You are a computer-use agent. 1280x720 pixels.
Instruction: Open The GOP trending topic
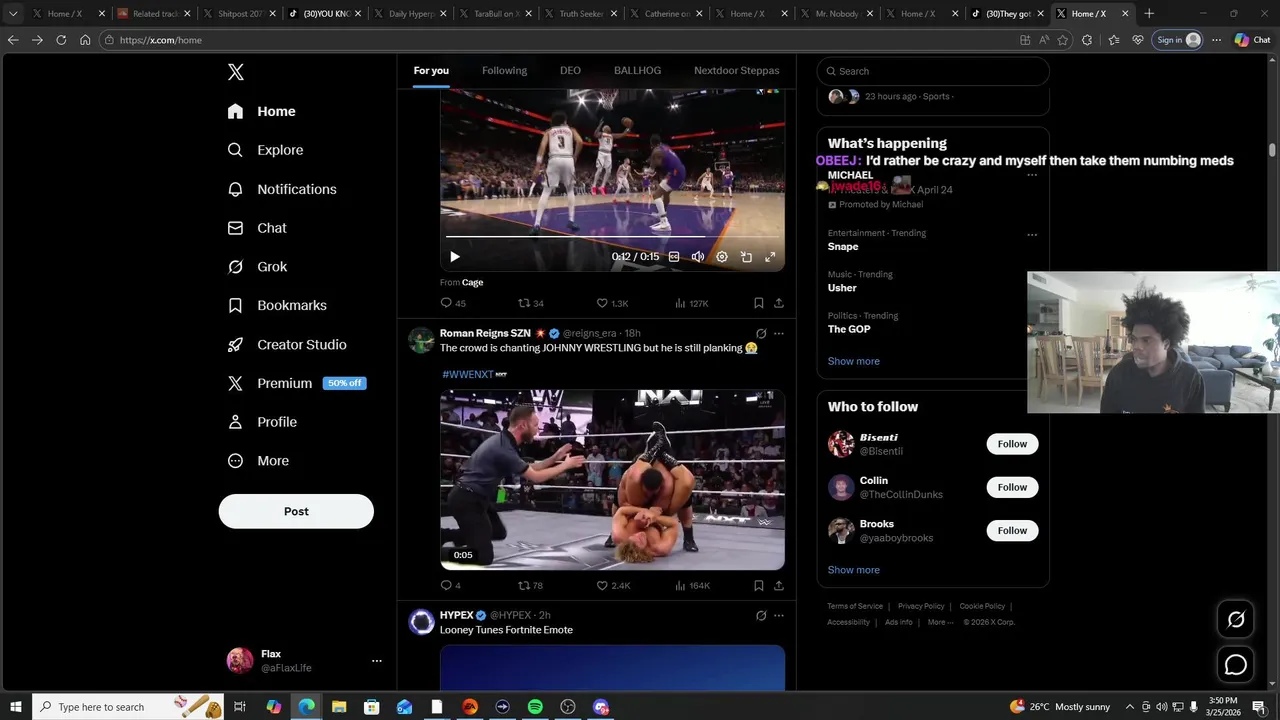coord(849,329)
